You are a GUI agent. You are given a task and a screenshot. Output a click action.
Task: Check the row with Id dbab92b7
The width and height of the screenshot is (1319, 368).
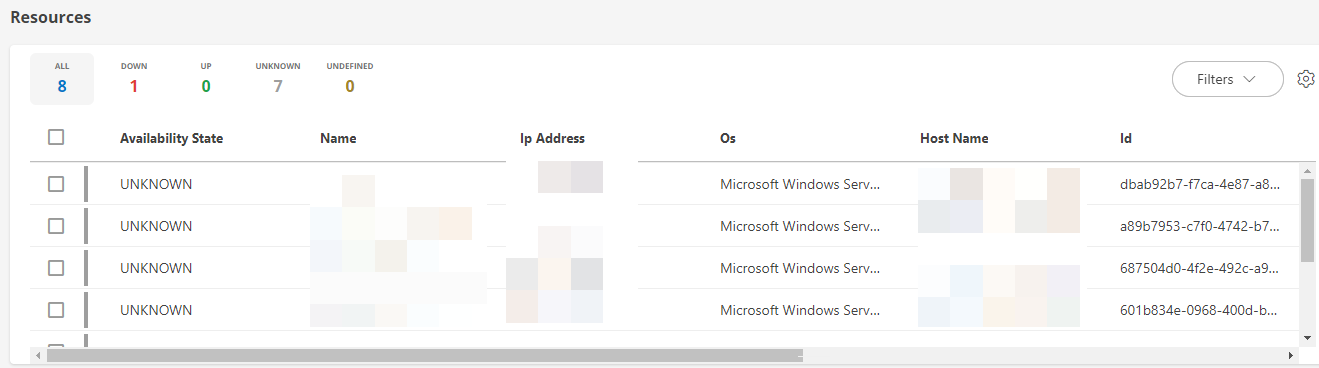pos(56,184)
